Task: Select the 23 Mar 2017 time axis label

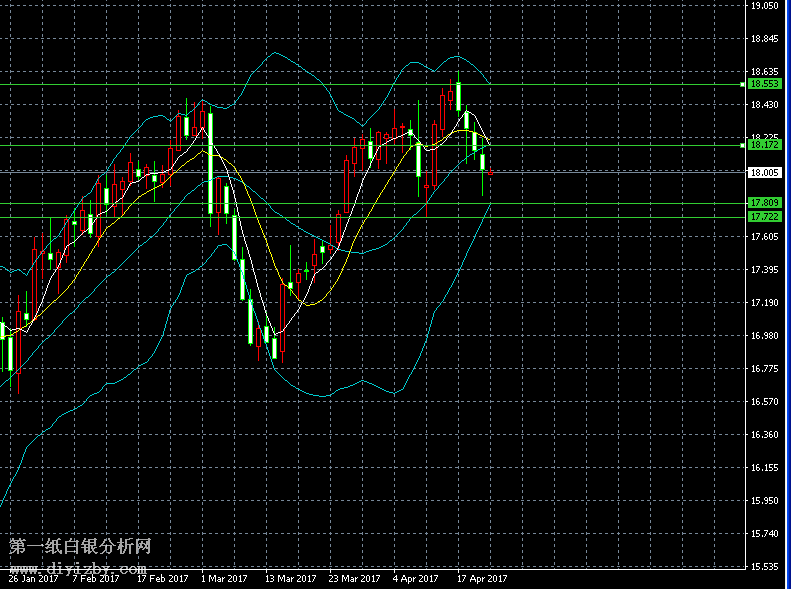Action: tap(355, 578)
